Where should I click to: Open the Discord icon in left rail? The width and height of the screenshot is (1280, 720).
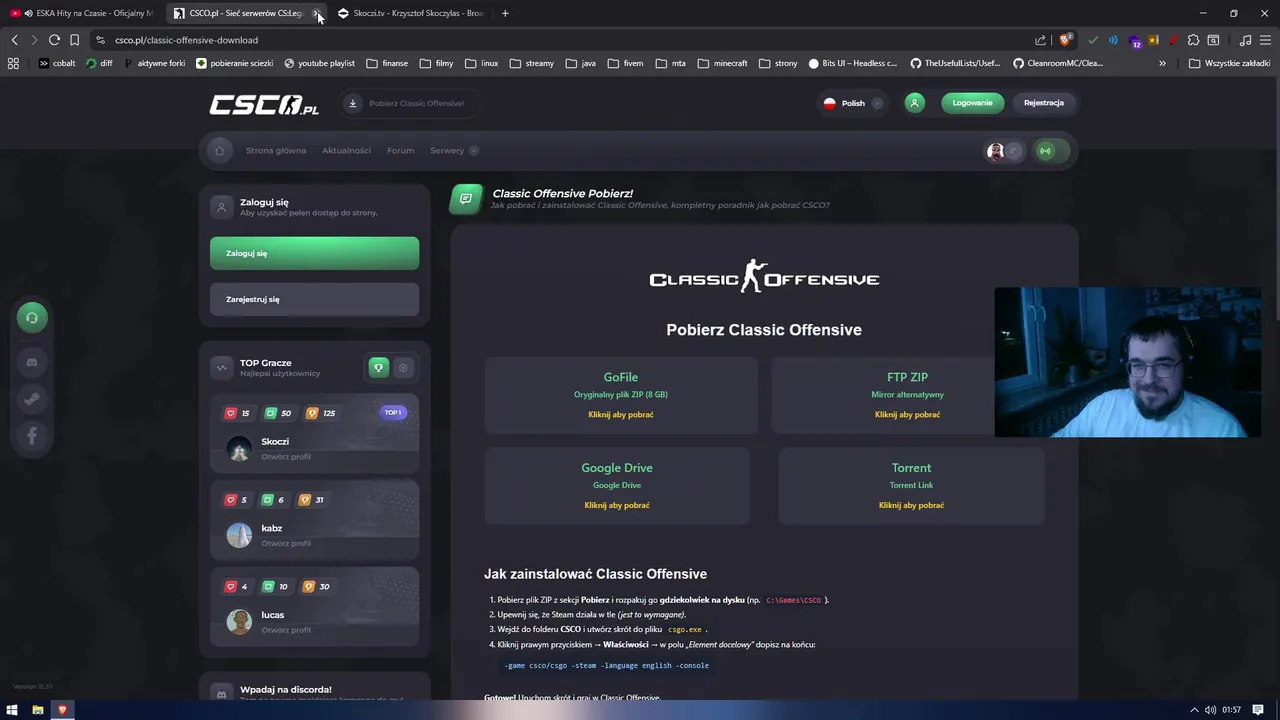32,362
